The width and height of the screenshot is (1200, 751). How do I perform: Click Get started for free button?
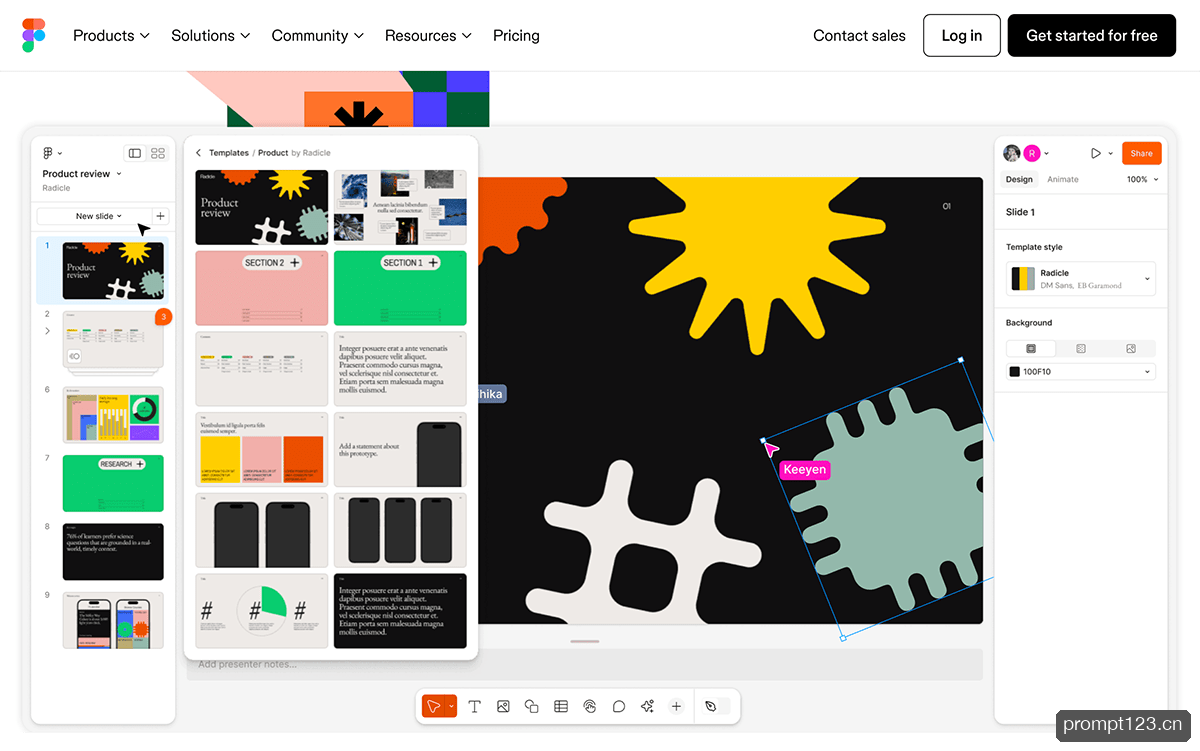point(1091,35)
